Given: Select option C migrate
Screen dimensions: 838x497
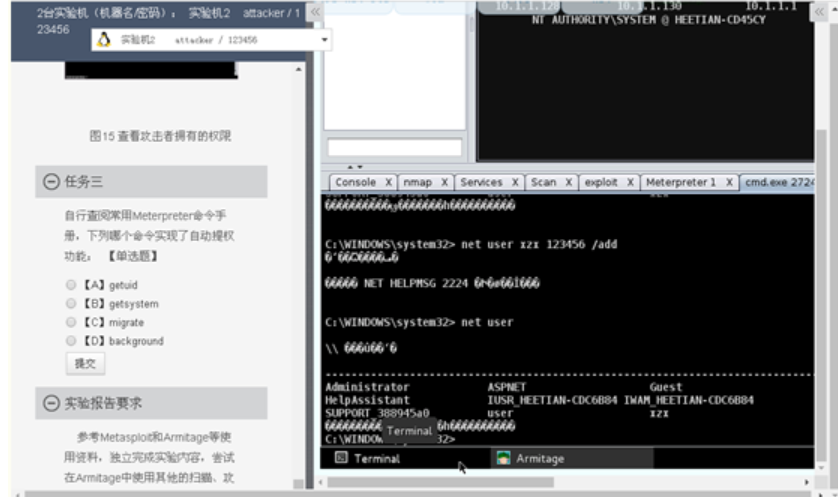Looking at the screenshot, I should (x=71, y=322).
